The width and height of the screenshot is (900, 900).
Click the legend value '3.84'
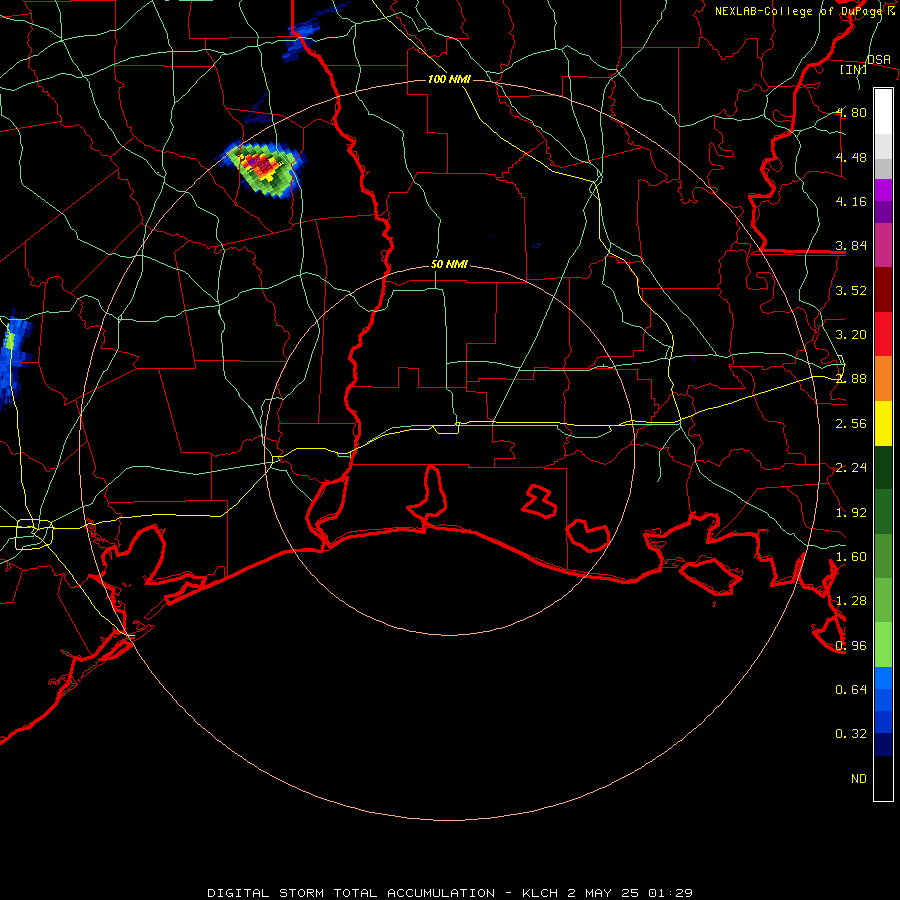tap(851, 246)
